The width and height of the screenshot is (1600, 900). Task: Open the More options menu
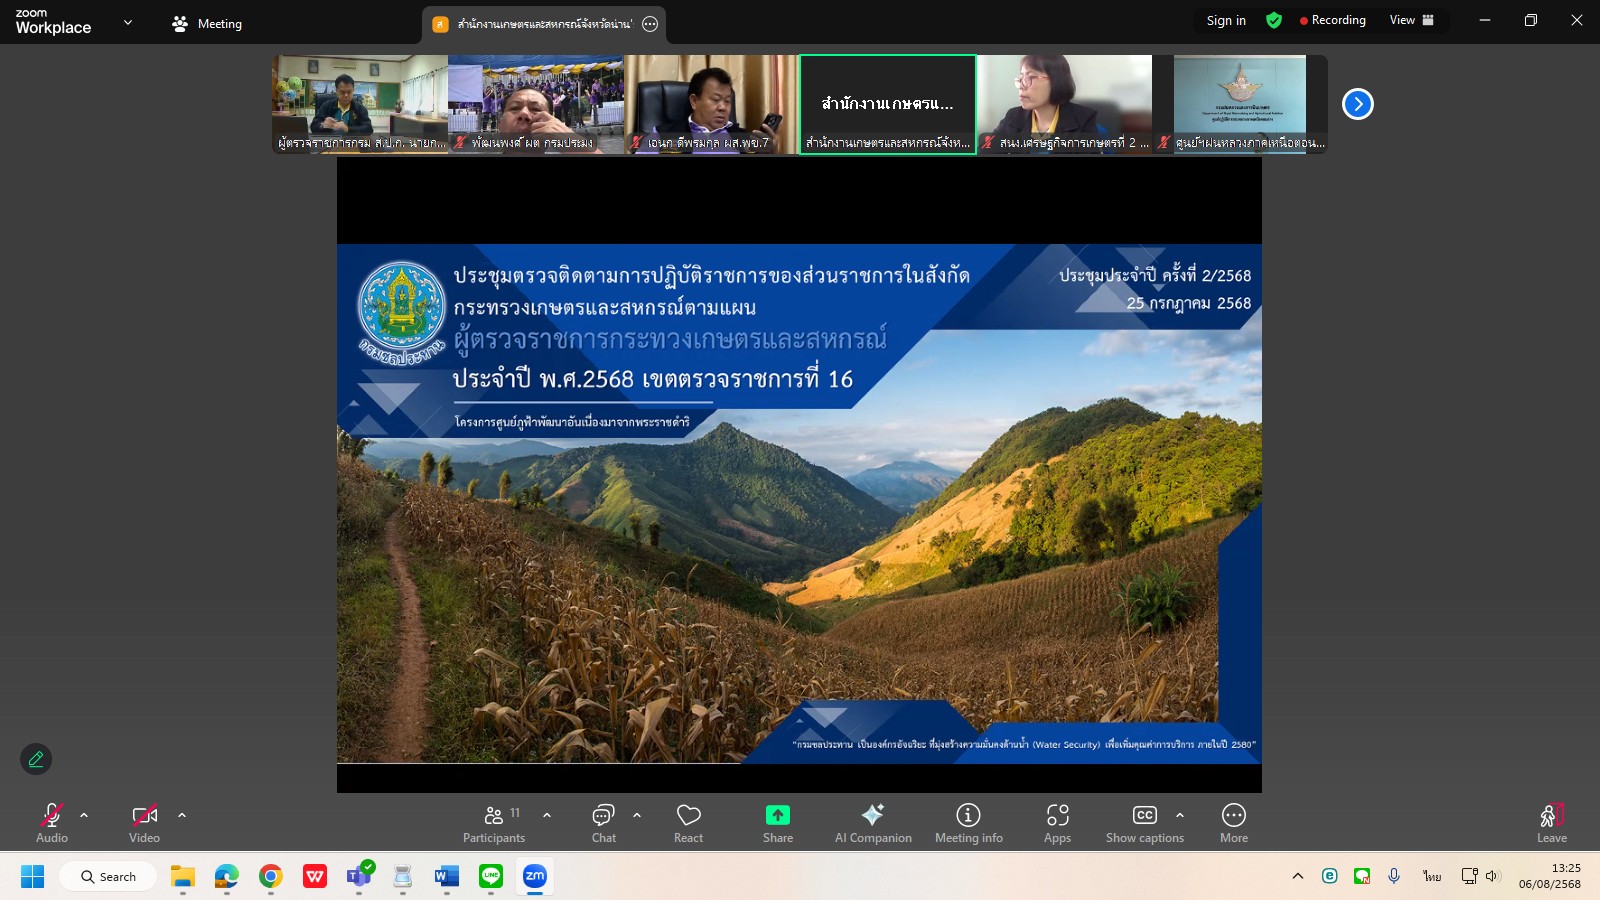click(1233, 822)
